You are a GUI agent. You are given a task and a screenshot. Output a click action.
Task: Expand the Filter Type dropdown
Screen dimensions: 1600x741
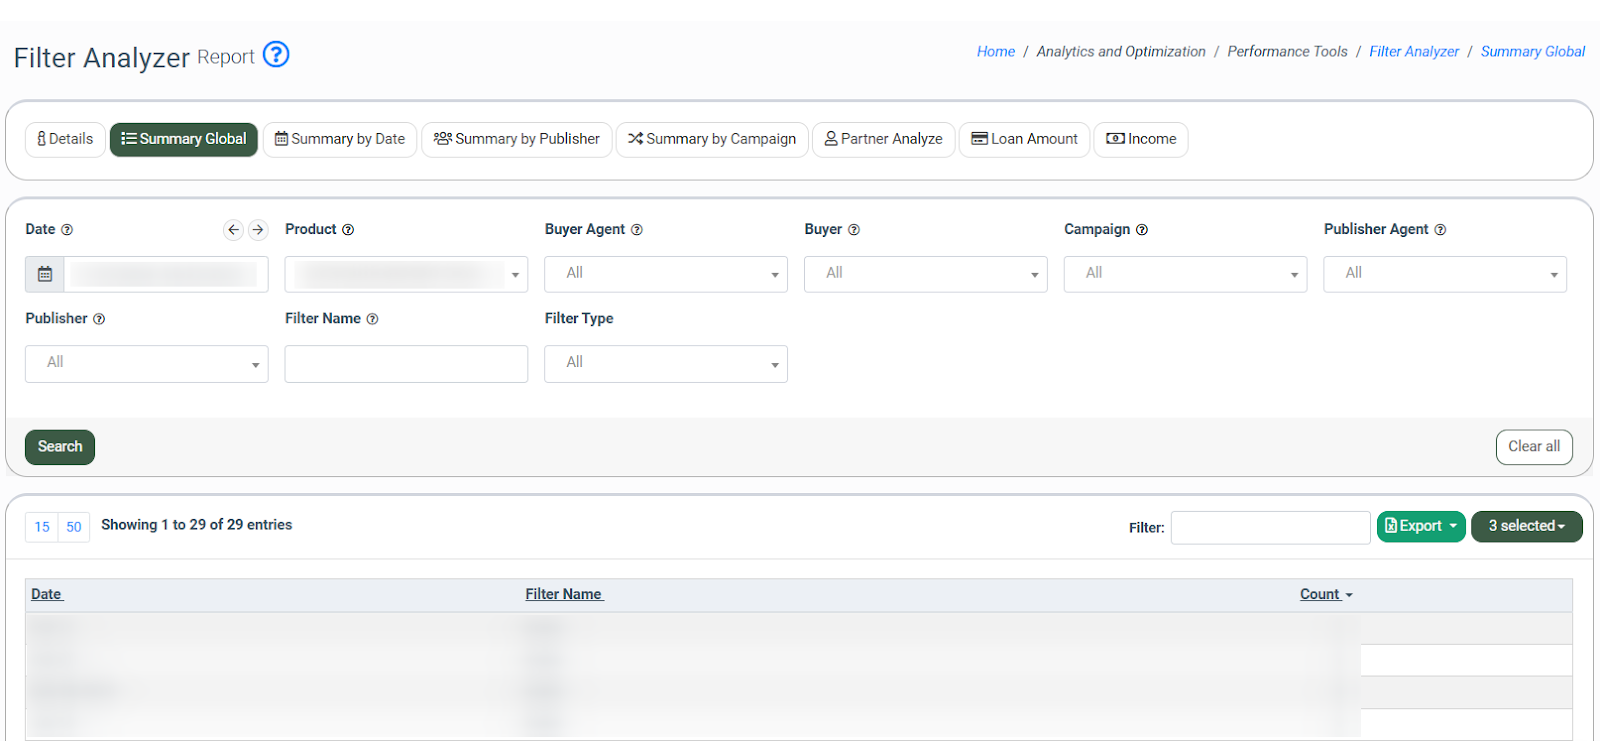click(665, 363)
